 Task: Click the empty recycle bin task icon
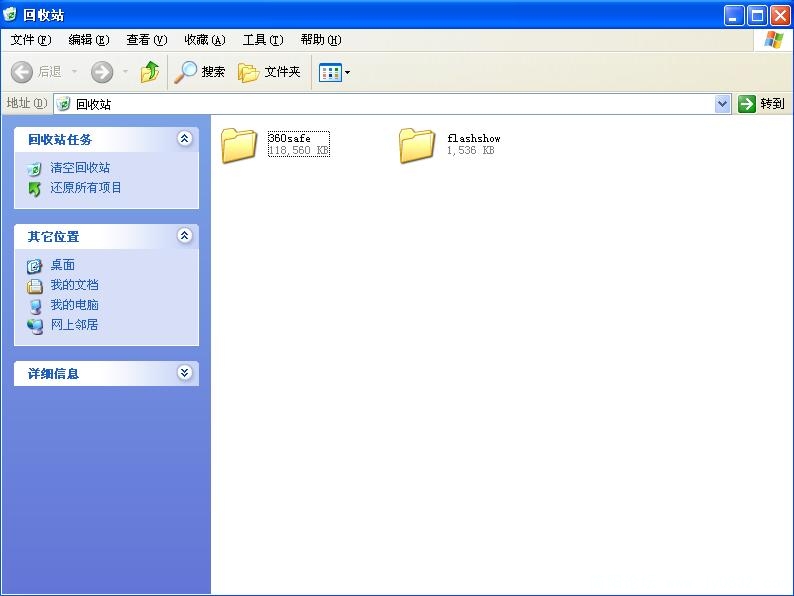coord(34,169)
